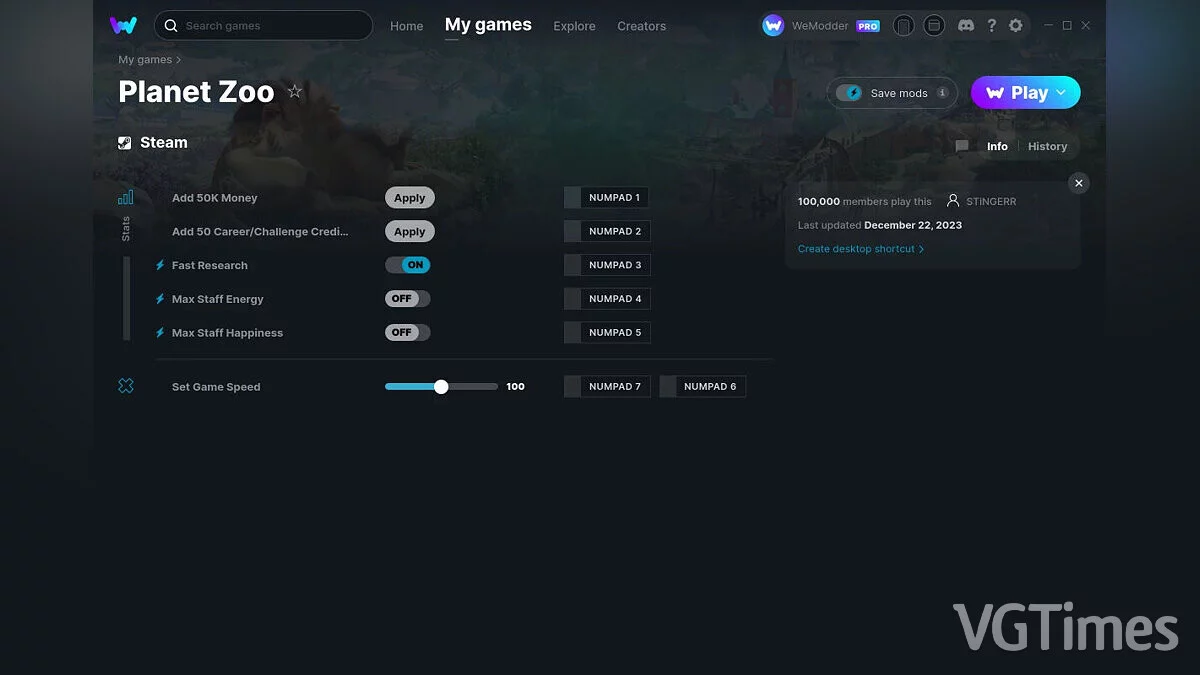Image resolution: width=1200 pixels, height=675 pixels.
Task: Change the NUMPAD 5 hotkey binding
Action: 607,333
